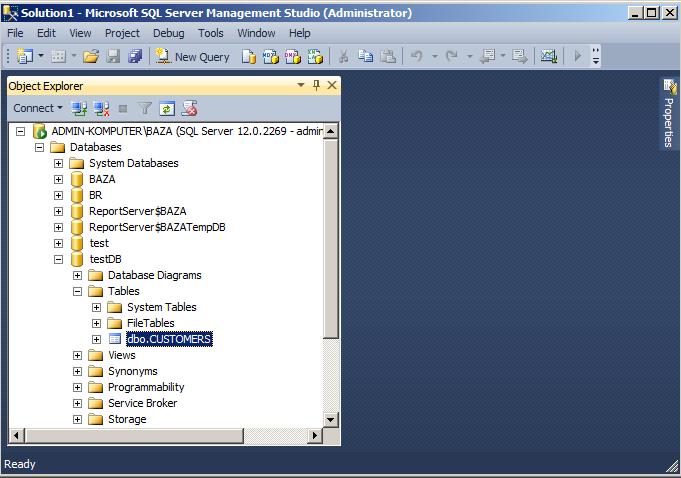This screenshot has height=478, width=681.
Task: Click the Undo arrow icon
Action: click(417, 56)
